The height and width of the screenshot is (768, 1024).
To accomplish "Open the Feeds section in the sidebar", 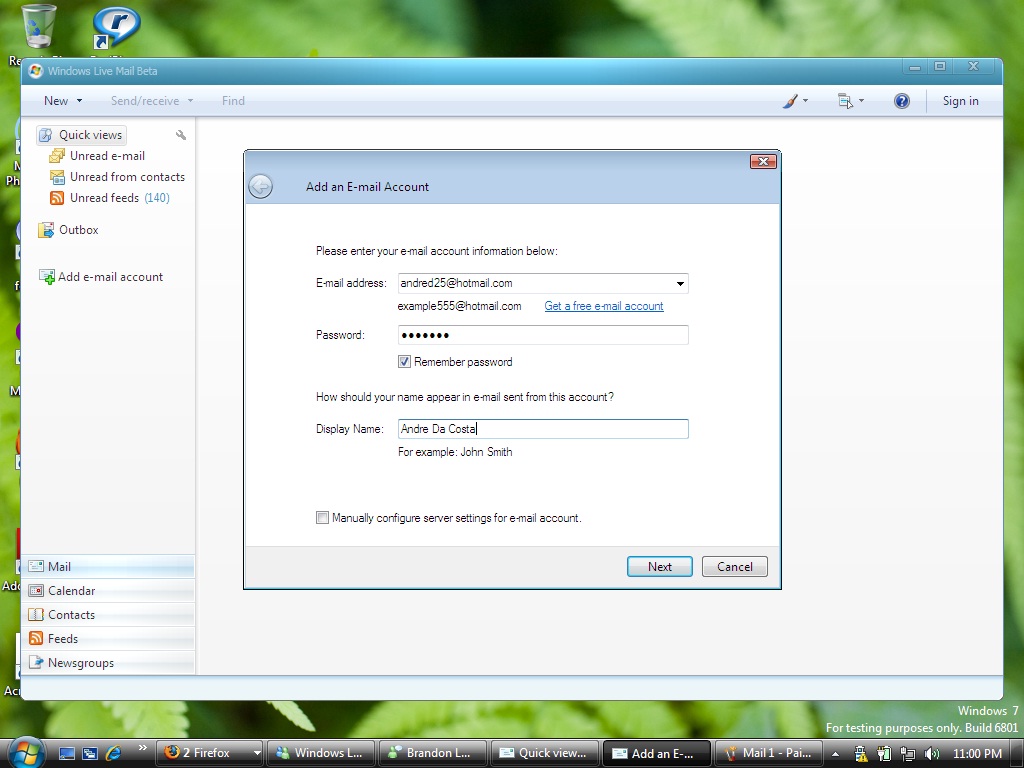I will (x=108, y=639).
